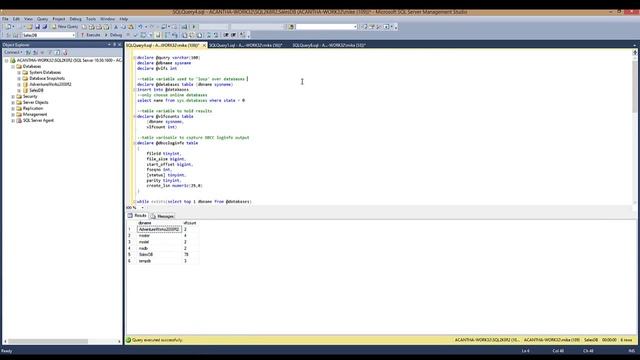Click the Save All icon
The width and height of the screenshot is (640, 360).
pyautogui.click(x=44, y=27)
